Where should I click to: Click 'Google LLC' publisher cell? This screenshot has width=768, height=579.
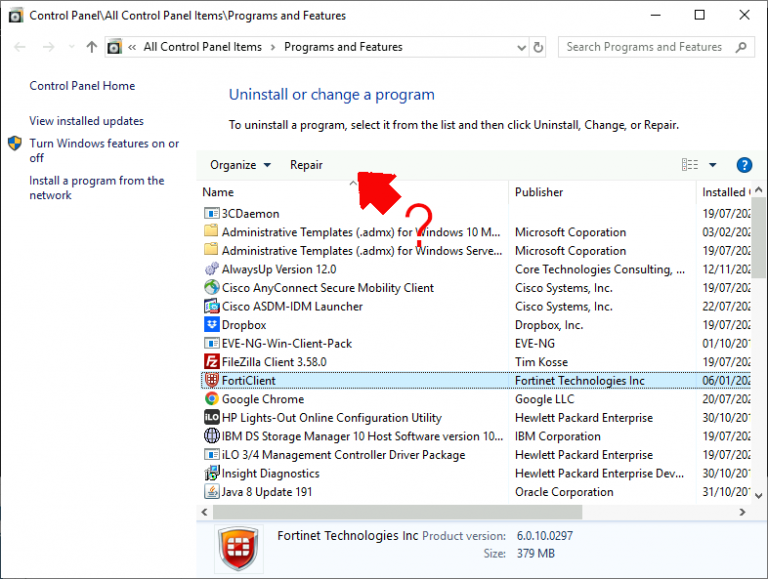click(544, 399)
